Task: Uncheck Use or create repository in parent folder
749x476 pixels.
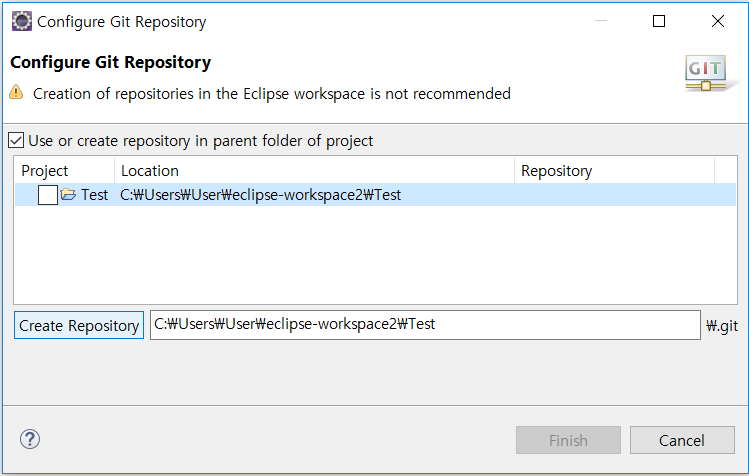Action: point(16,141)
